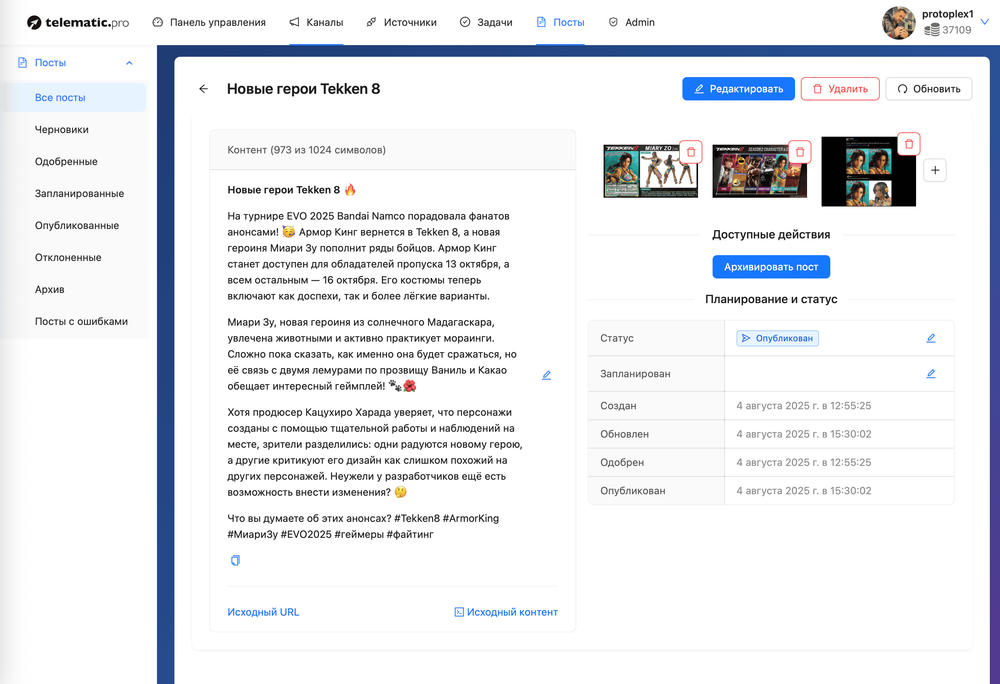Open the second Tekken thumbnail image
Screen dimensions: 1000x684
coord(759,171)
